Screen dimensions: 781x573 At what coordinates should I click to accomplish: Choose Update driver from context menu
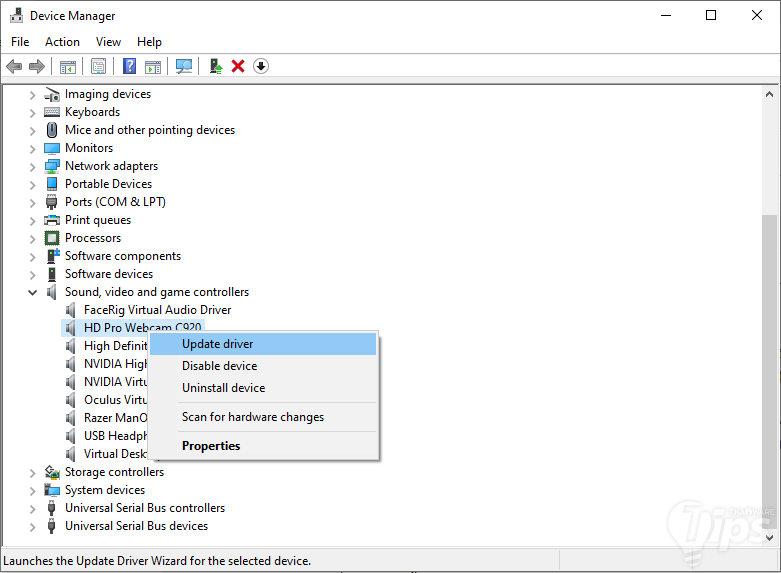[x=263, y=344]
